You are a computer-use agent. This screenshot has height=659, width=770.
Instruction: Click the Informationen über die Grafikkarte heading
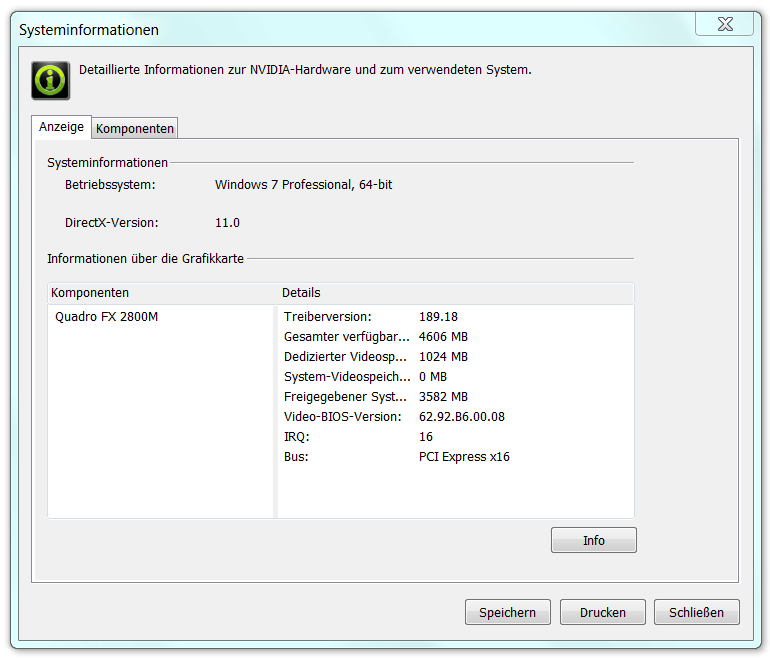click(x=145, y=258)
